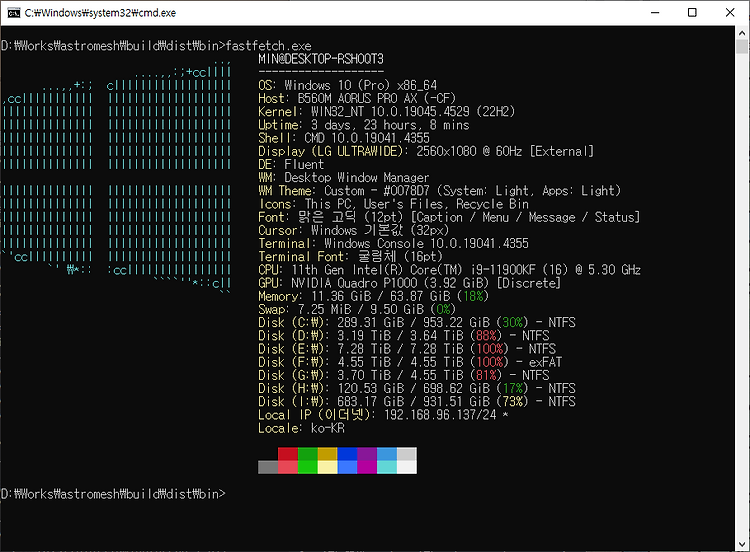Click the Memory: 11.36 GiB line
Screen dimensions: 750x552
pyautogui.click(x=374, y=296)
